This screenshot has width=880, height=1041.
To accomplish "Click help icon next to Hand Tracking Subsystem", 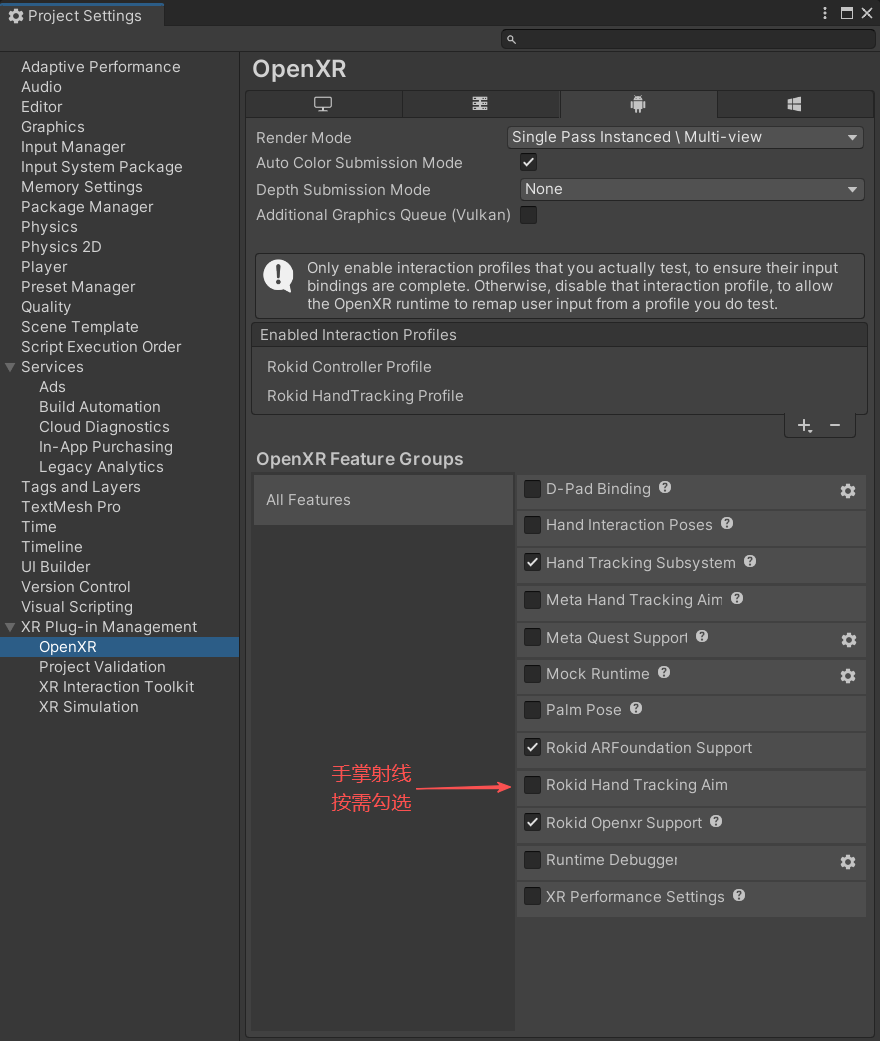I will tap(750, 562).
